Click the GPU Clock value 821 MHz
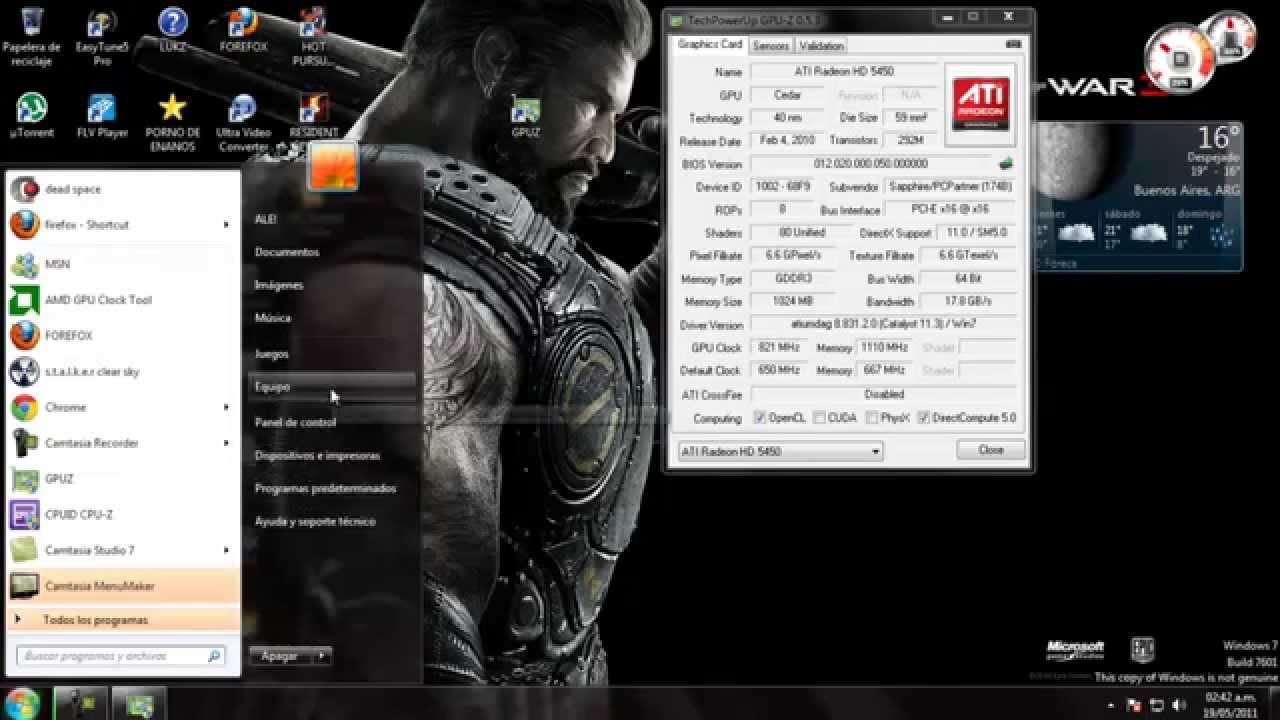Viewport: 1280px width, 720px height. [x=778, y=348]
